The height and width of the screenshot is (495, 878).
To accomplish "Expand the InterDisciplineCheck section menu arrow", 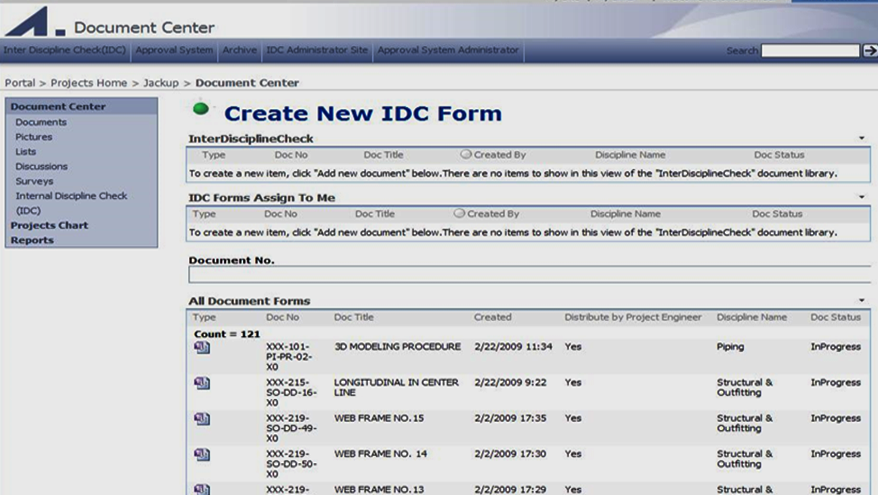I will pos(862,138).
